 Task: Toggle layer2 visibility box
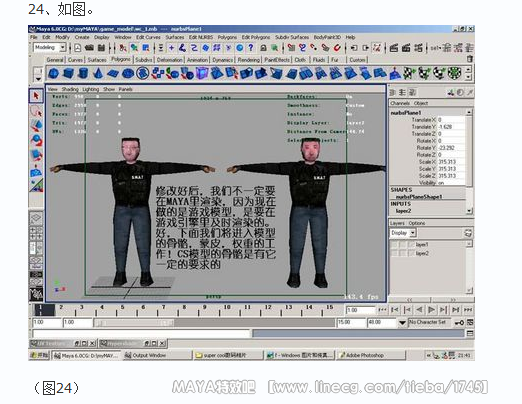point(394,254)
